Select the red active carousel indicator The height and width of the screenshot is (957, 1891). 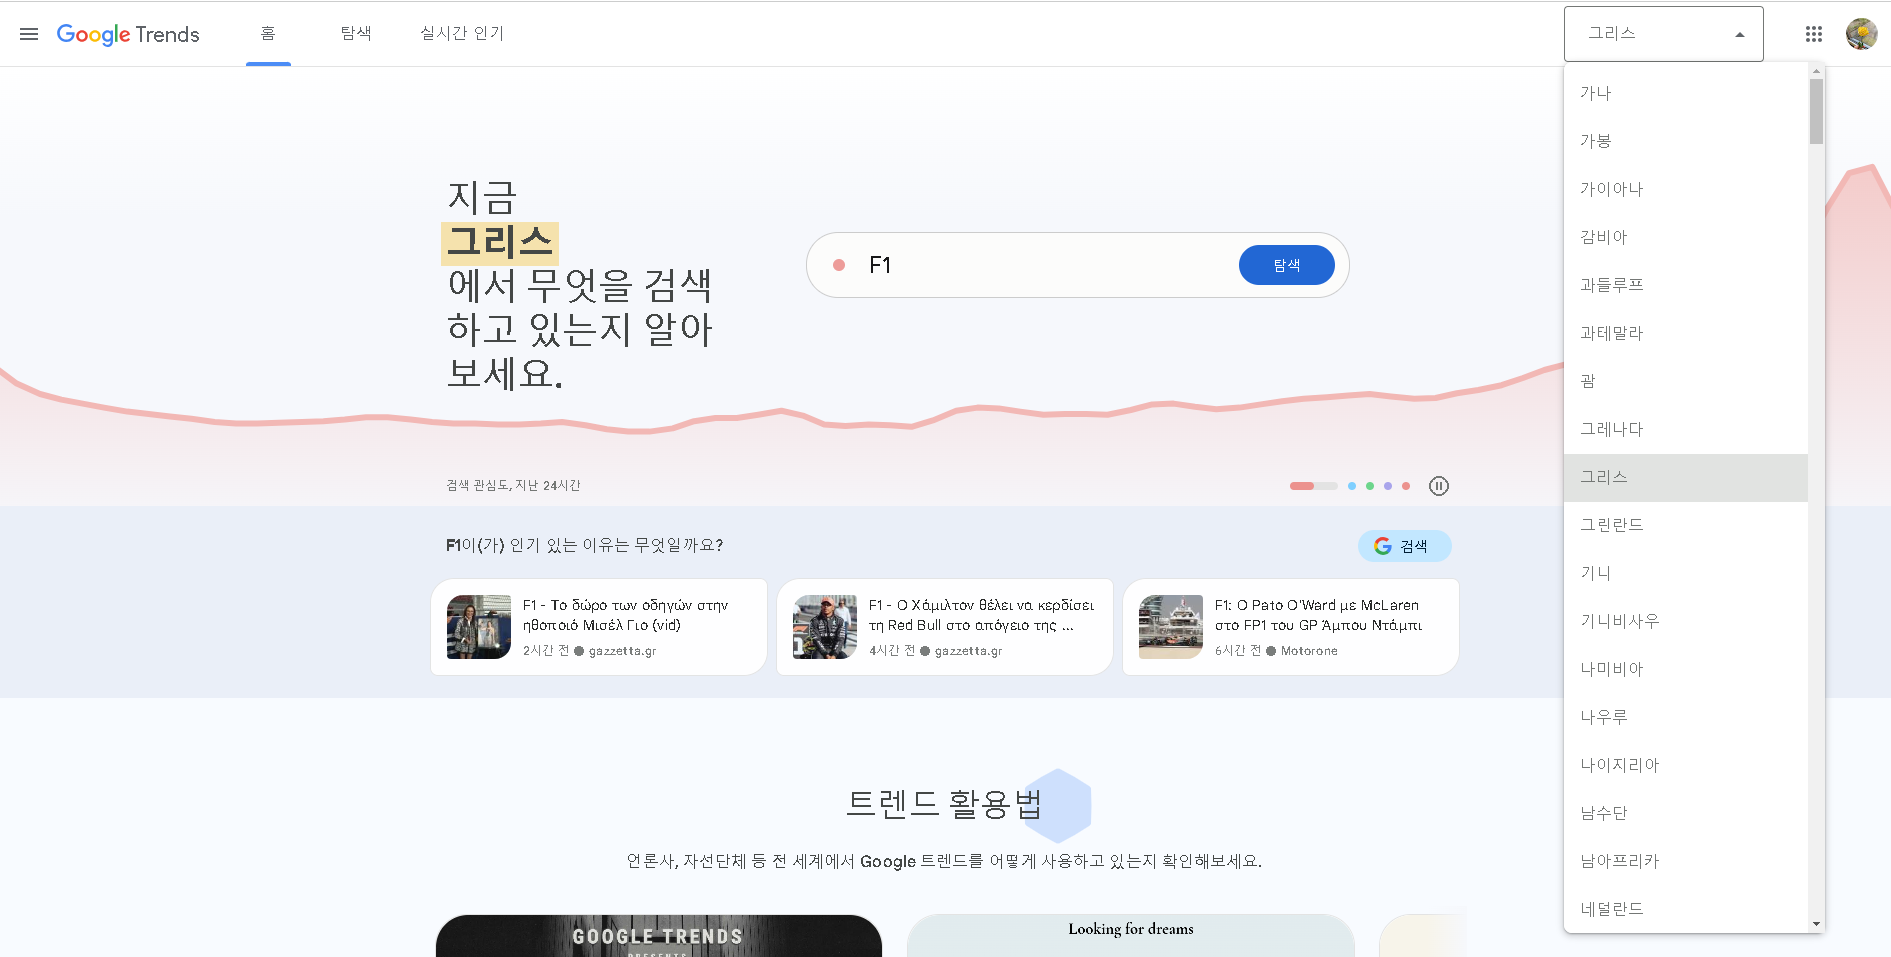click(1313, 486)
